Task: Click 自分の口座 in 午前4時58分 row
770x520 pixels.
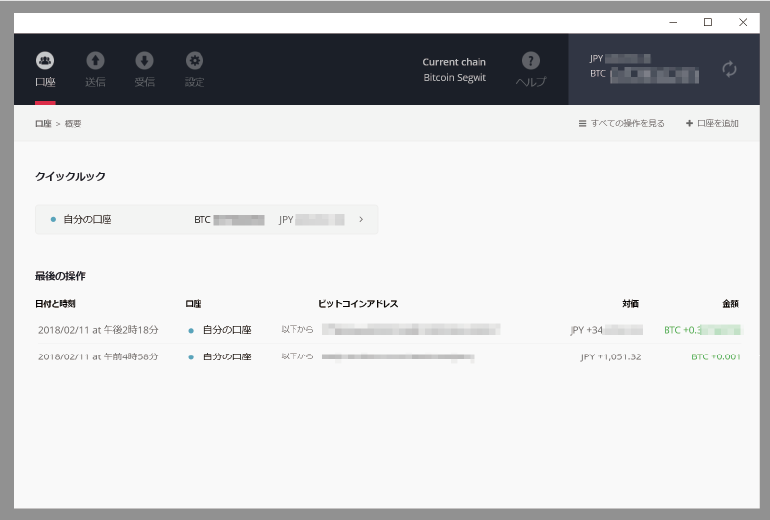Action: coord(227,356)
